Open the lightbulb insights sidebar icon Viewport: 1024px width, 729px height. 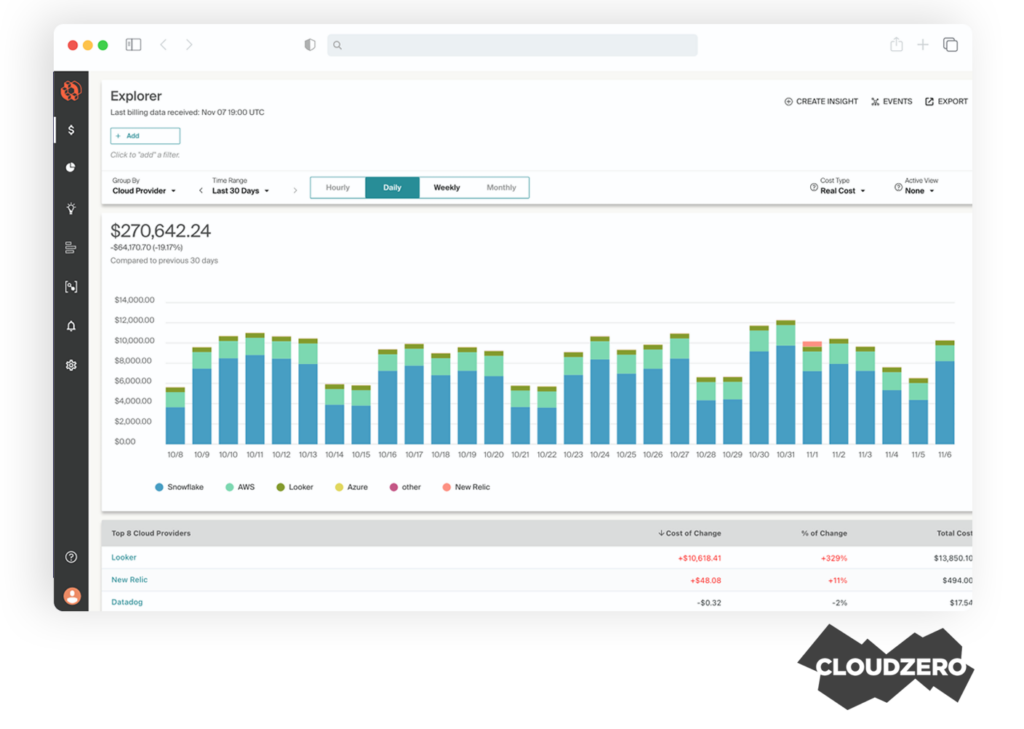coord(71,208)
